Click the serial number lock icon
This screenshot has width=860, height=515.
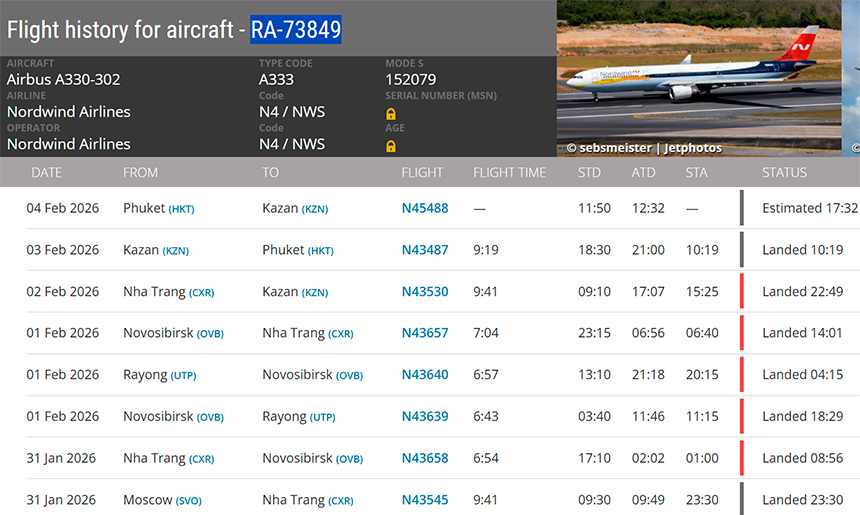[391, 113]
